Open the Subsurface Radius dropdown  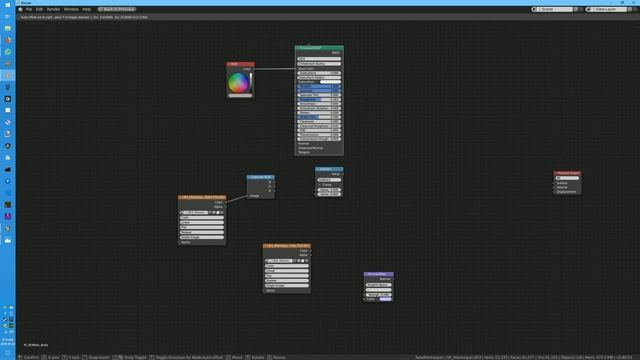tap(319, 78)
